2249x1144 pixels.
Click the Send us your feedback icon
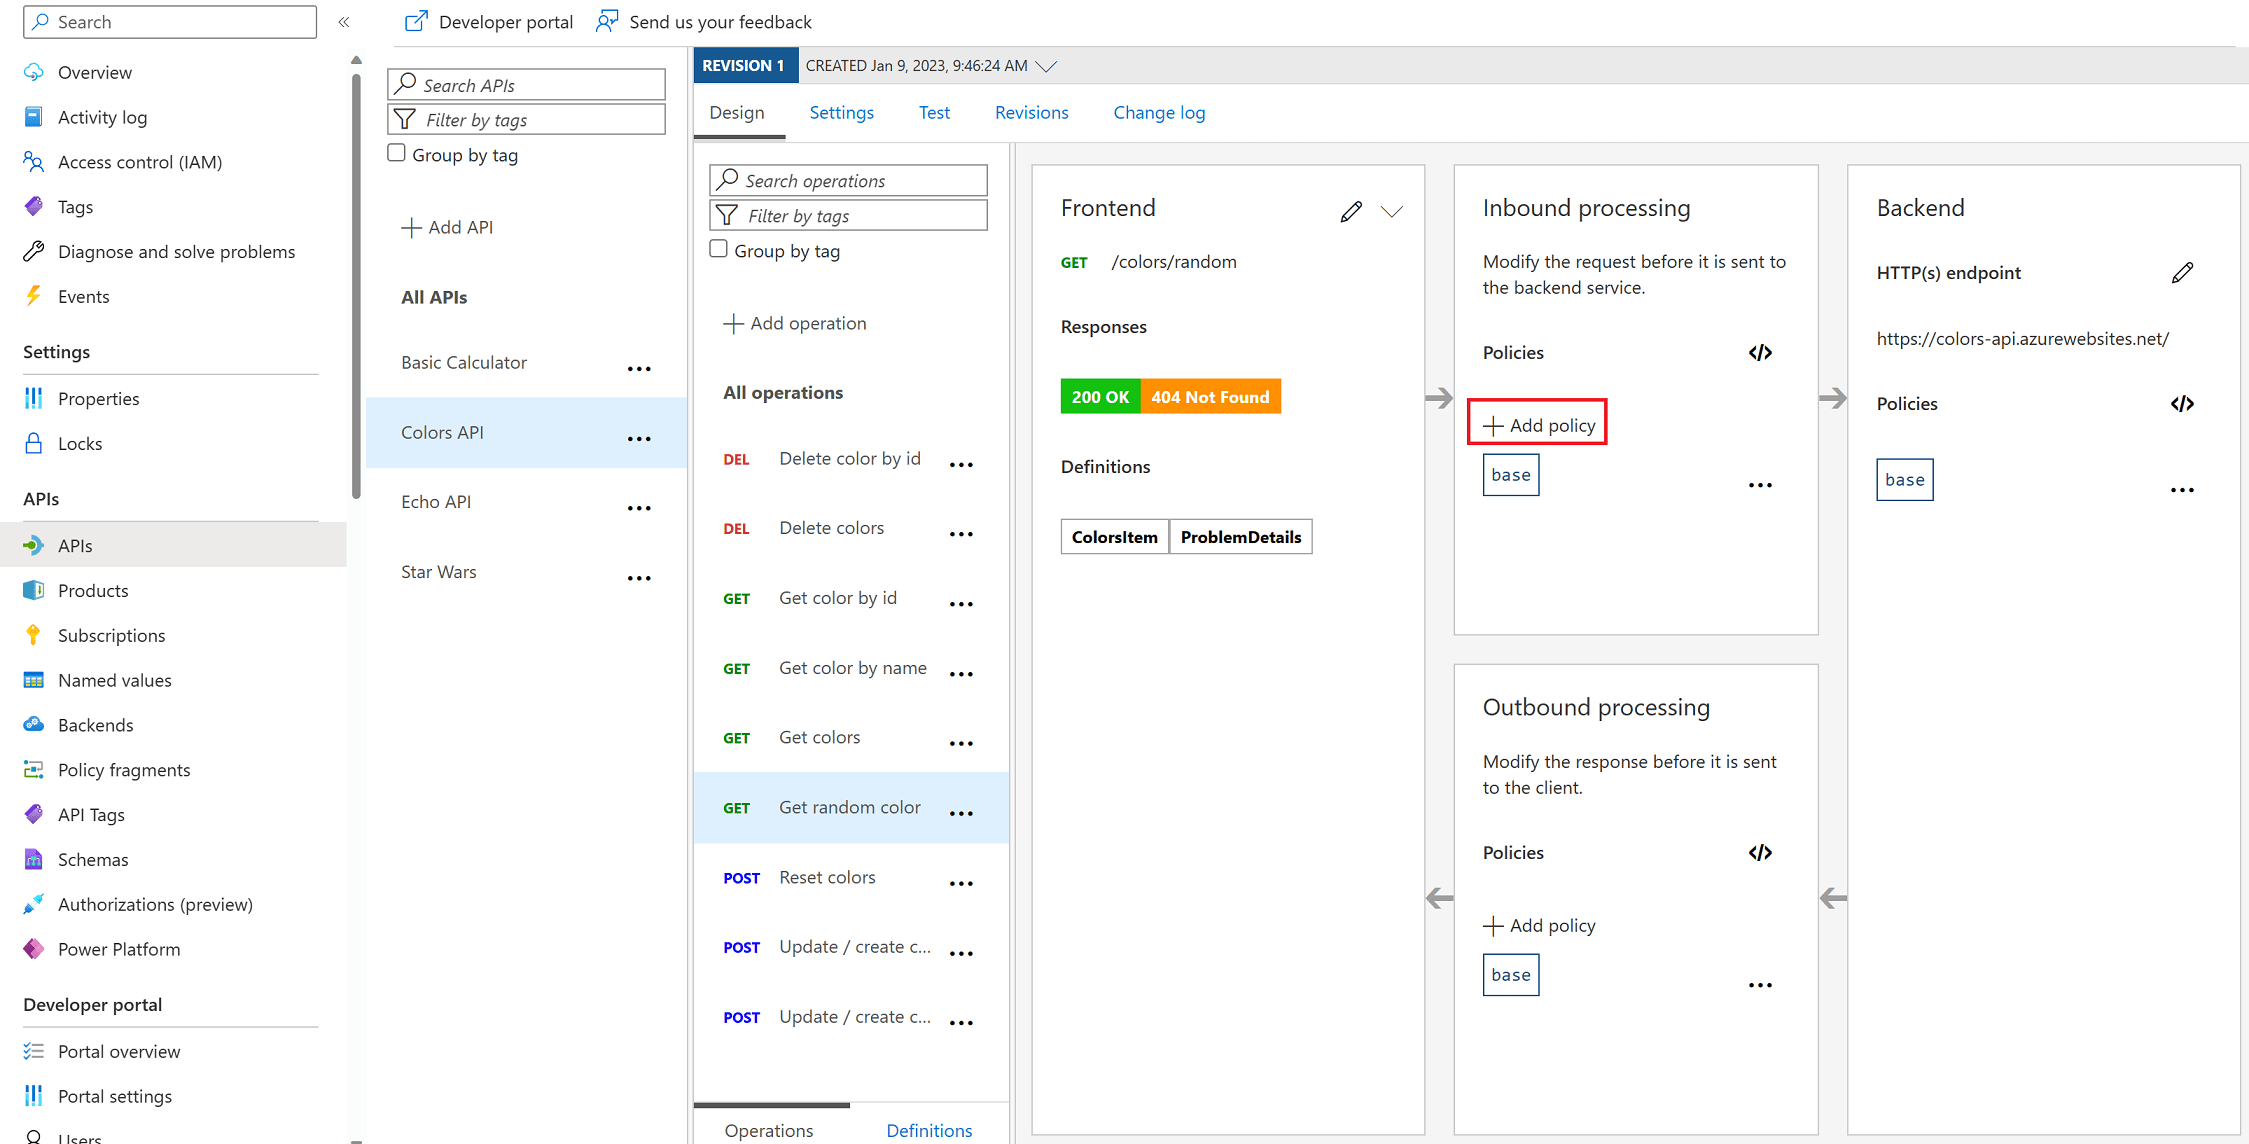tap(607, 21)
